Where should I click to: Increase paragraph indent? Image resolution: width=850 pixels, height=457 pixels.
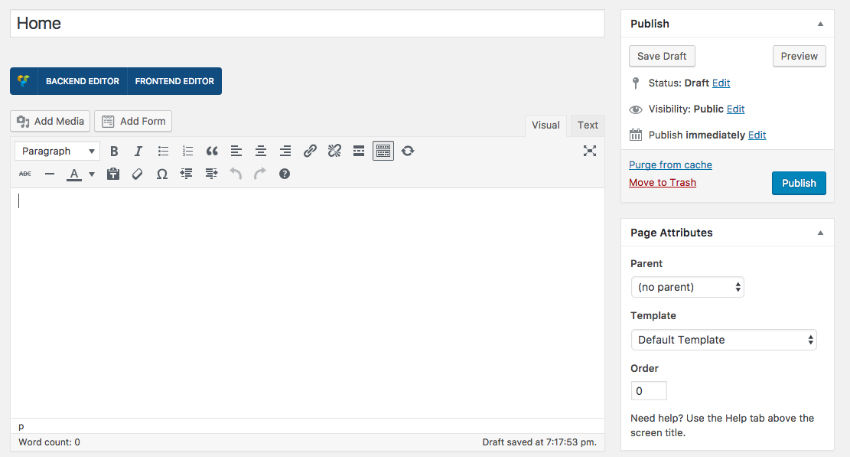coord(211,174)
